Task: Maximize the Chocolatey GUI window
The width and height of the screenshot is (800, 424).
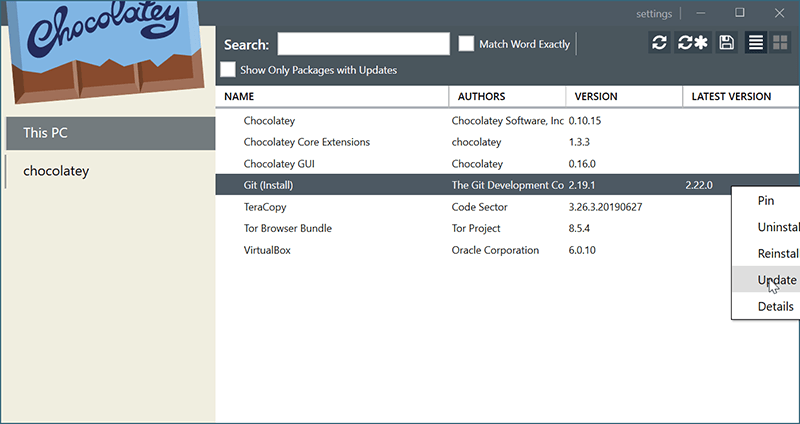Action: tap(740, 13)
